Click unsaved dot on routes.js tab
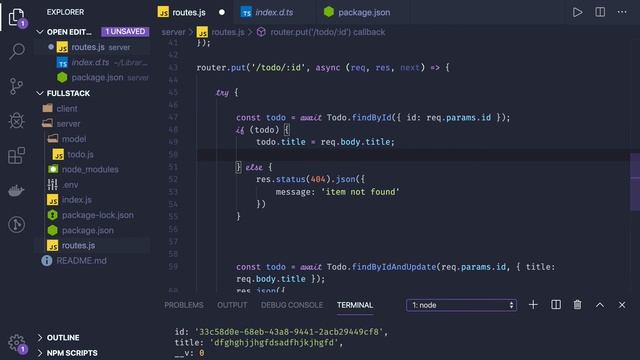 222,12
